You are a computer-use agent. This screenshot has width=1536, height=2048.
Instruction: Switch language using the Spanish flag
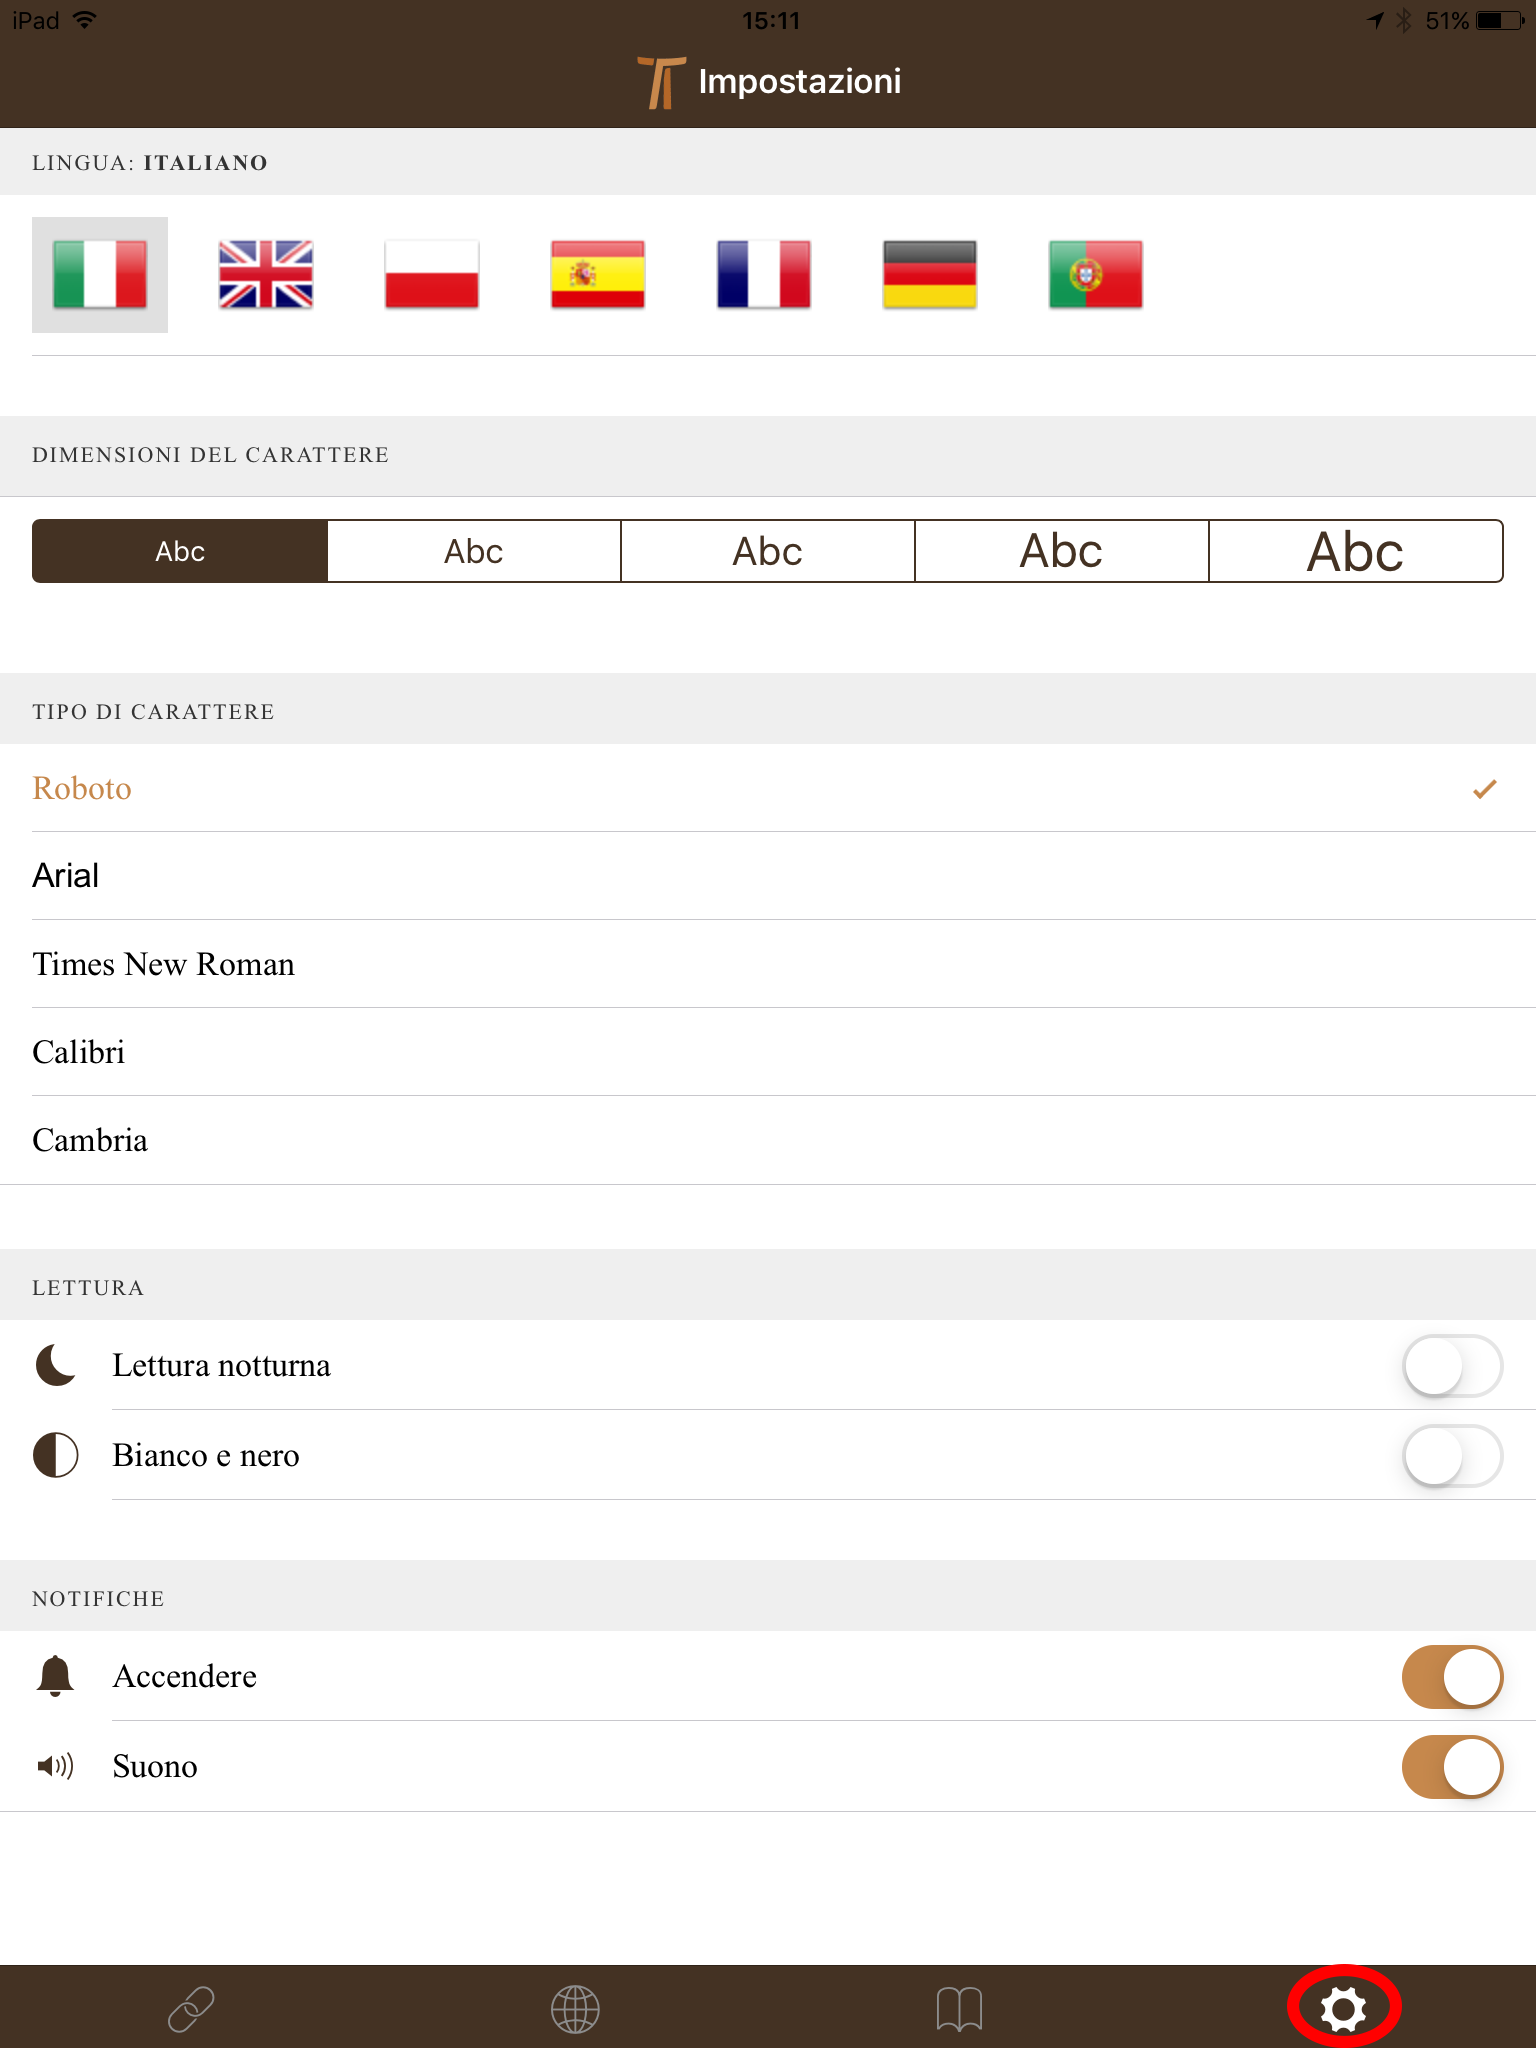(x=598, y=274)
